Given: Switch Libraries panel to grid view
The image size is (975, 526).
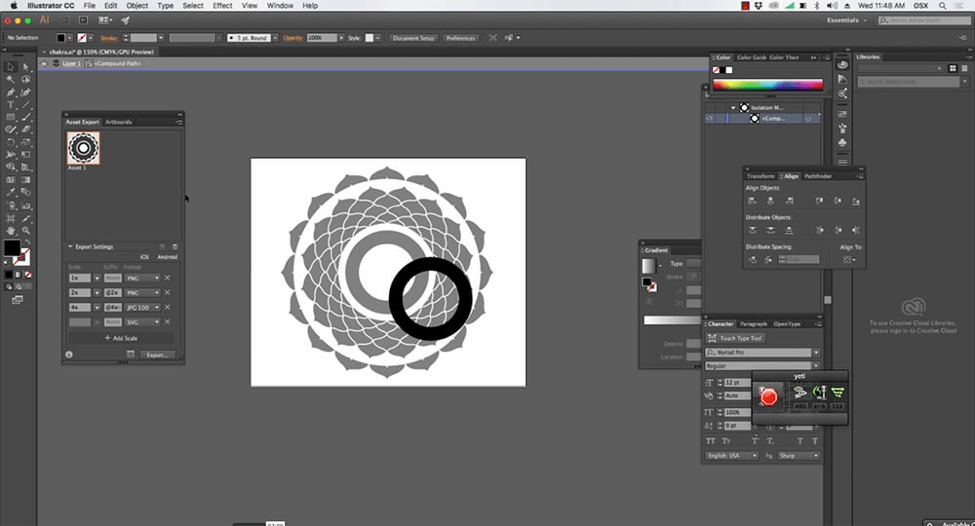Looking at the screenshot, I should point(953,68).
